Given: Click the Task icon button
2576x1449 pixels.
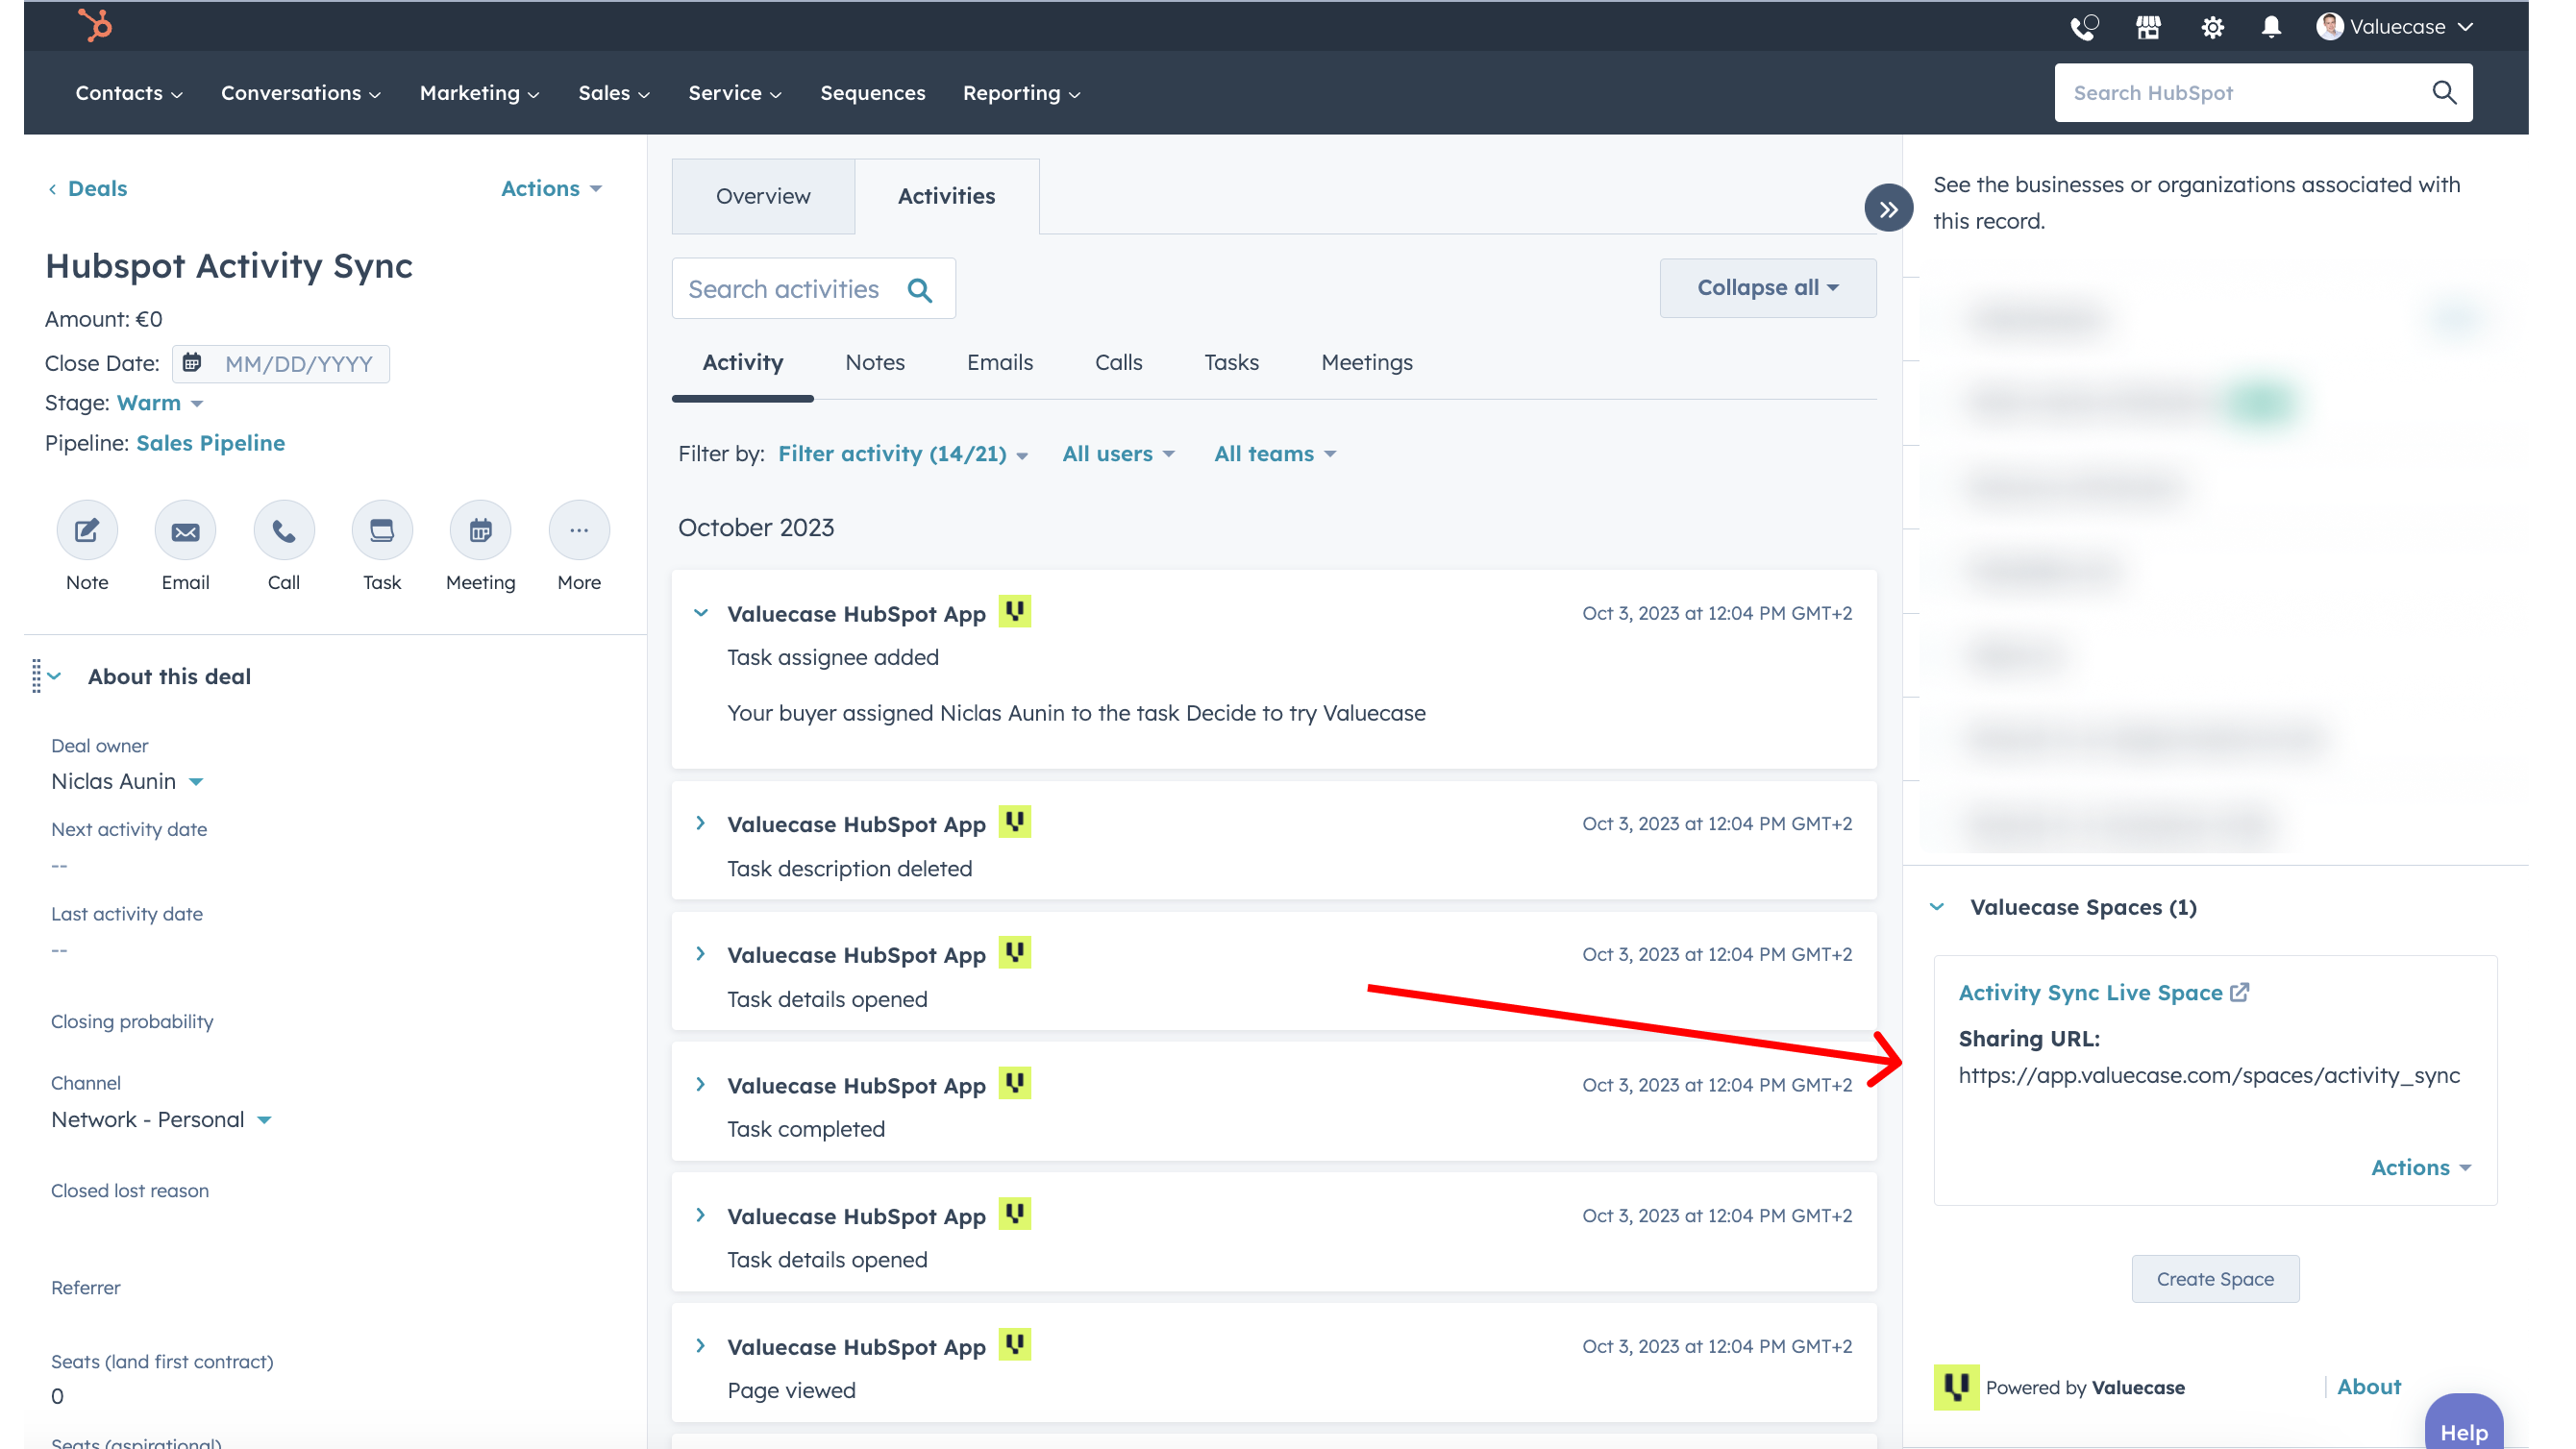Looking at the screenshot, I should click(382, 530).
